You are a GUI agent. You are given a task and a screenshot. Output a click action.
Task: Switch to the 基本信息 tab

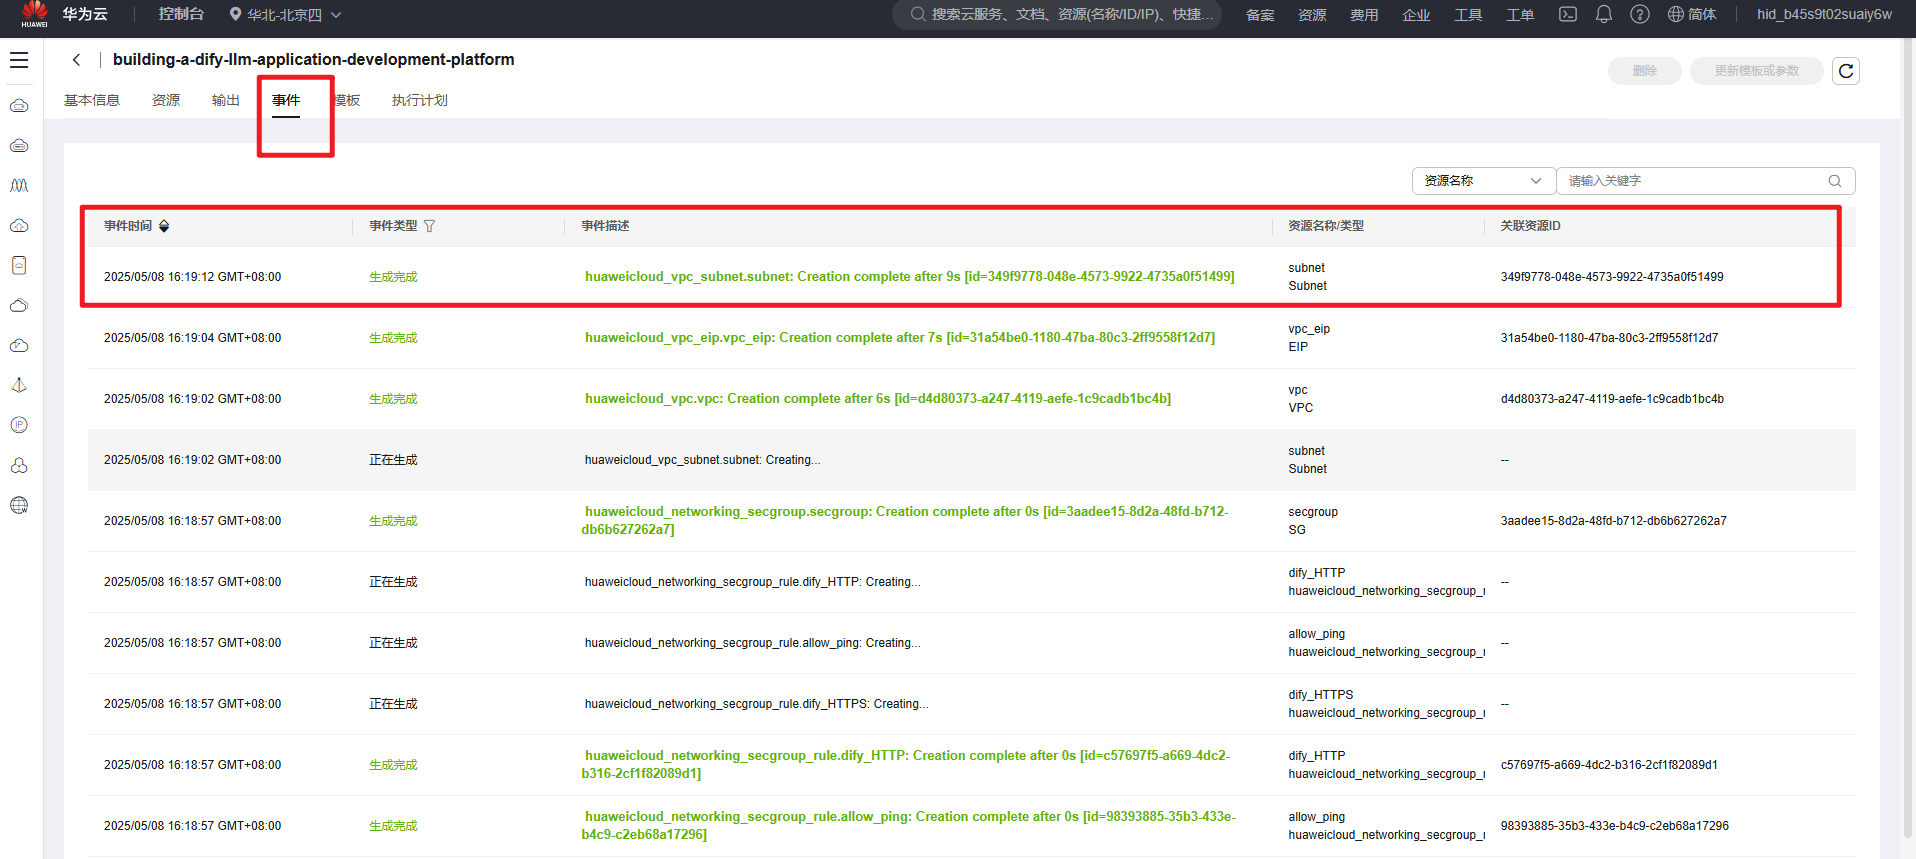click(92, 100)
